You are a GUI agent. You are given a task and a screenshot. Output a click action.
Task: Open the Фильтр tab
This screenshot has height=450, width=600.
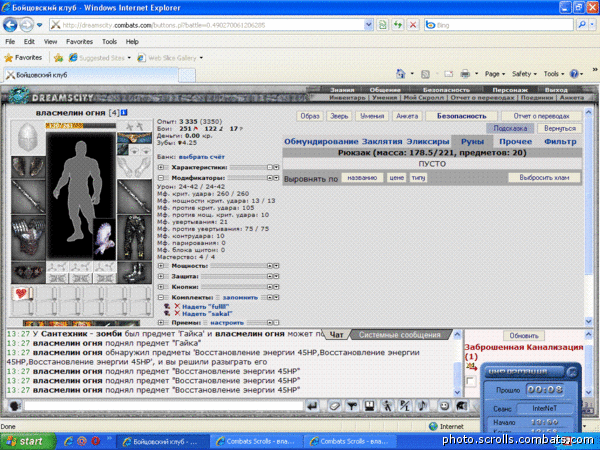560,142
